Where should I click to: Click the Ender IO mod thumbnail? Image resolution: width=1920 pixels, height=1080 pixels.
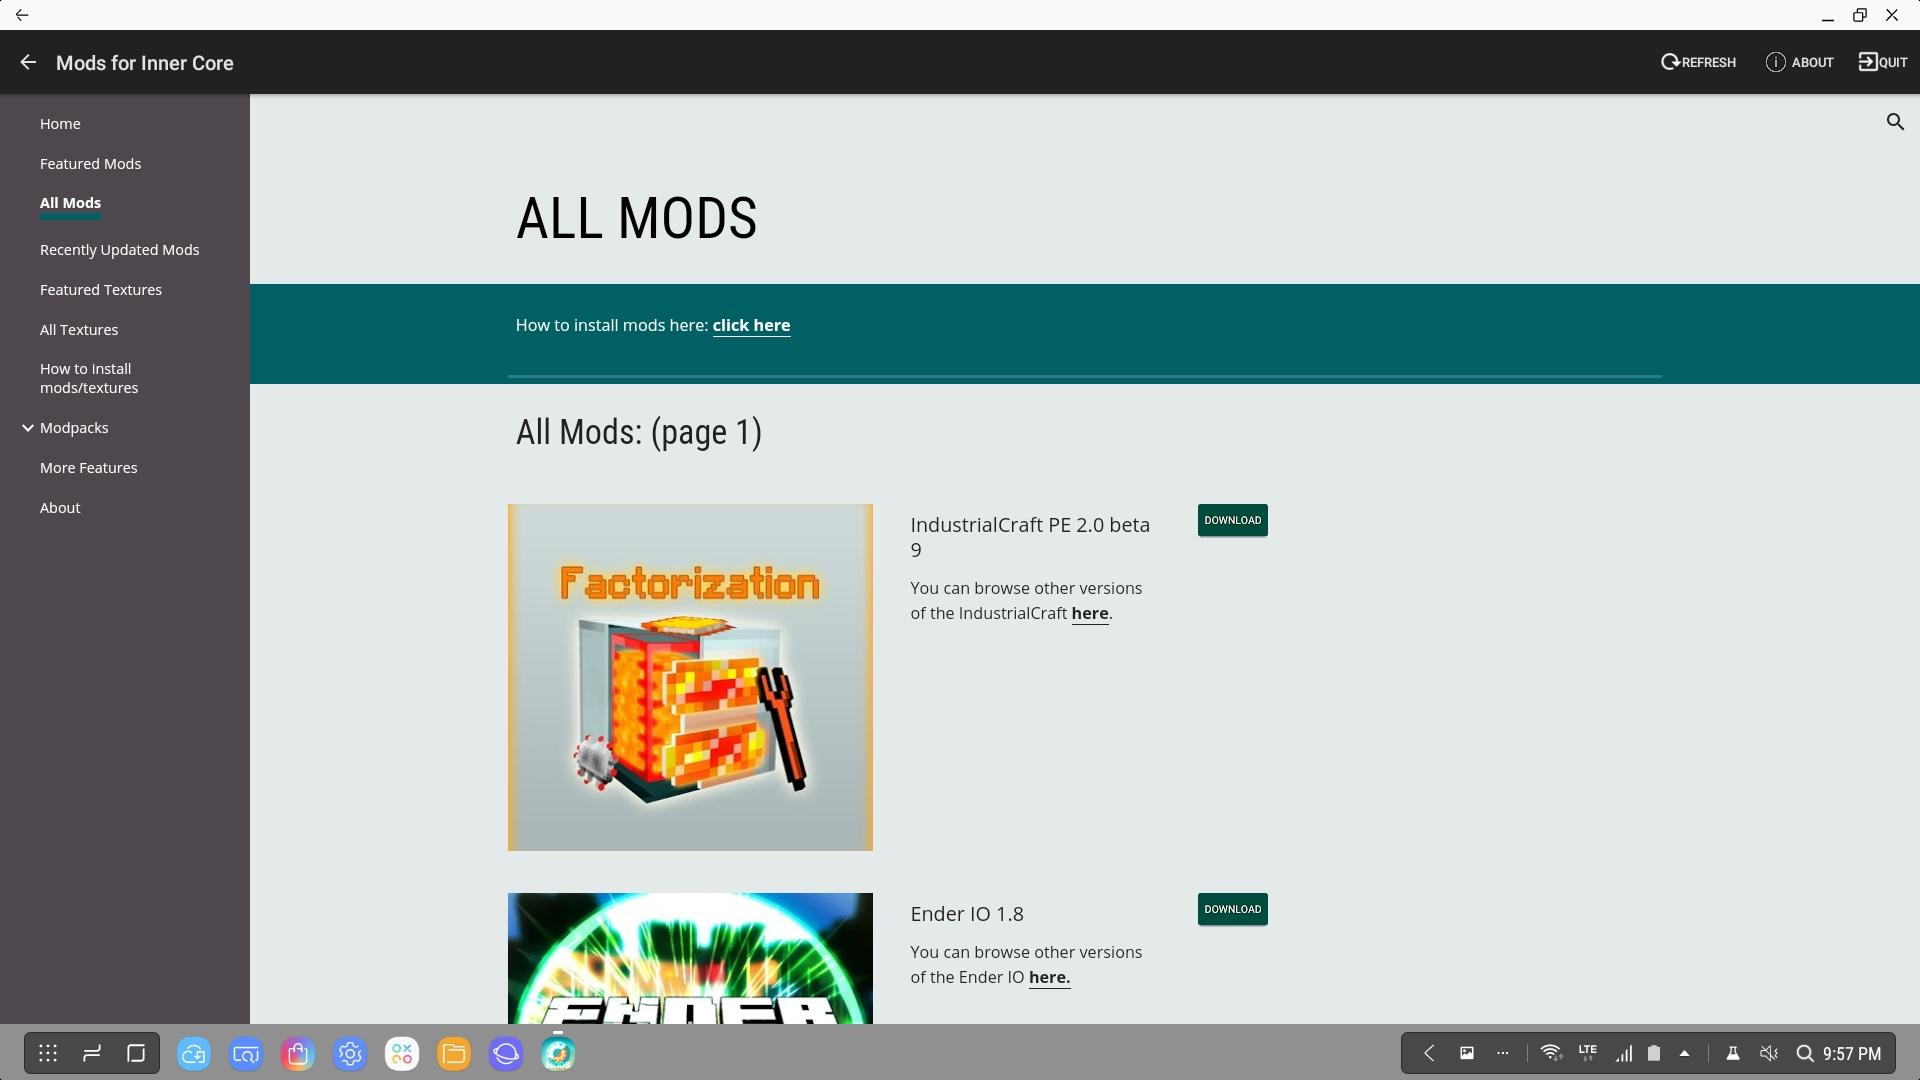pyautogui.click(x=690, y=958)
